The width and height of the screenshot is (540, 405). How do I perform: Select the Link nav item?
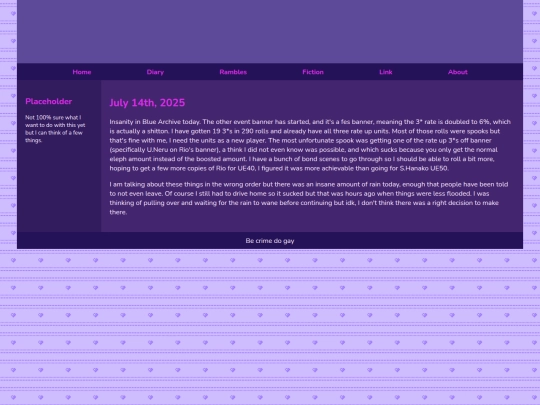386,72
